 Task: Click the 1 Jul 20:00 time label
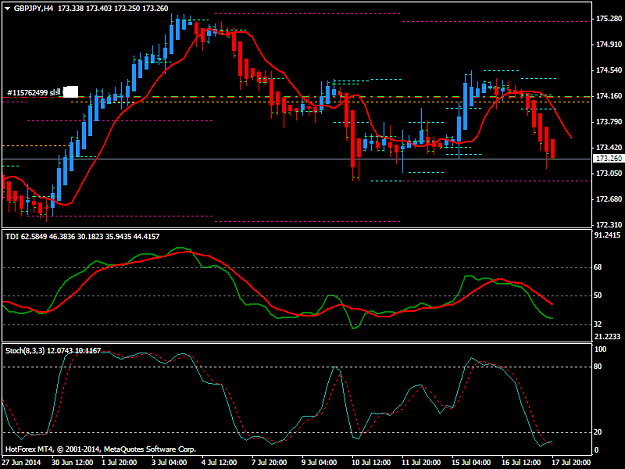click(119, 463)
